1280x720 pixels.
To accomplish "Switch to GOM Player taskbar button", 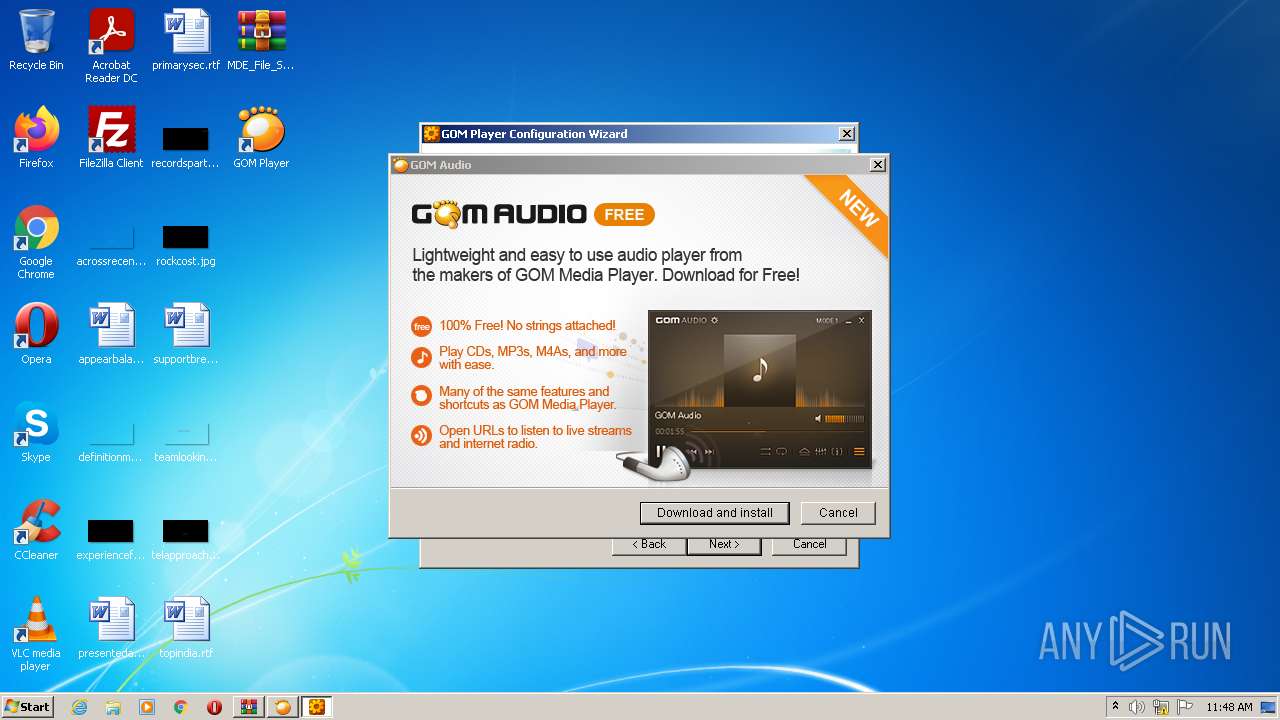I will pos(283,707).
